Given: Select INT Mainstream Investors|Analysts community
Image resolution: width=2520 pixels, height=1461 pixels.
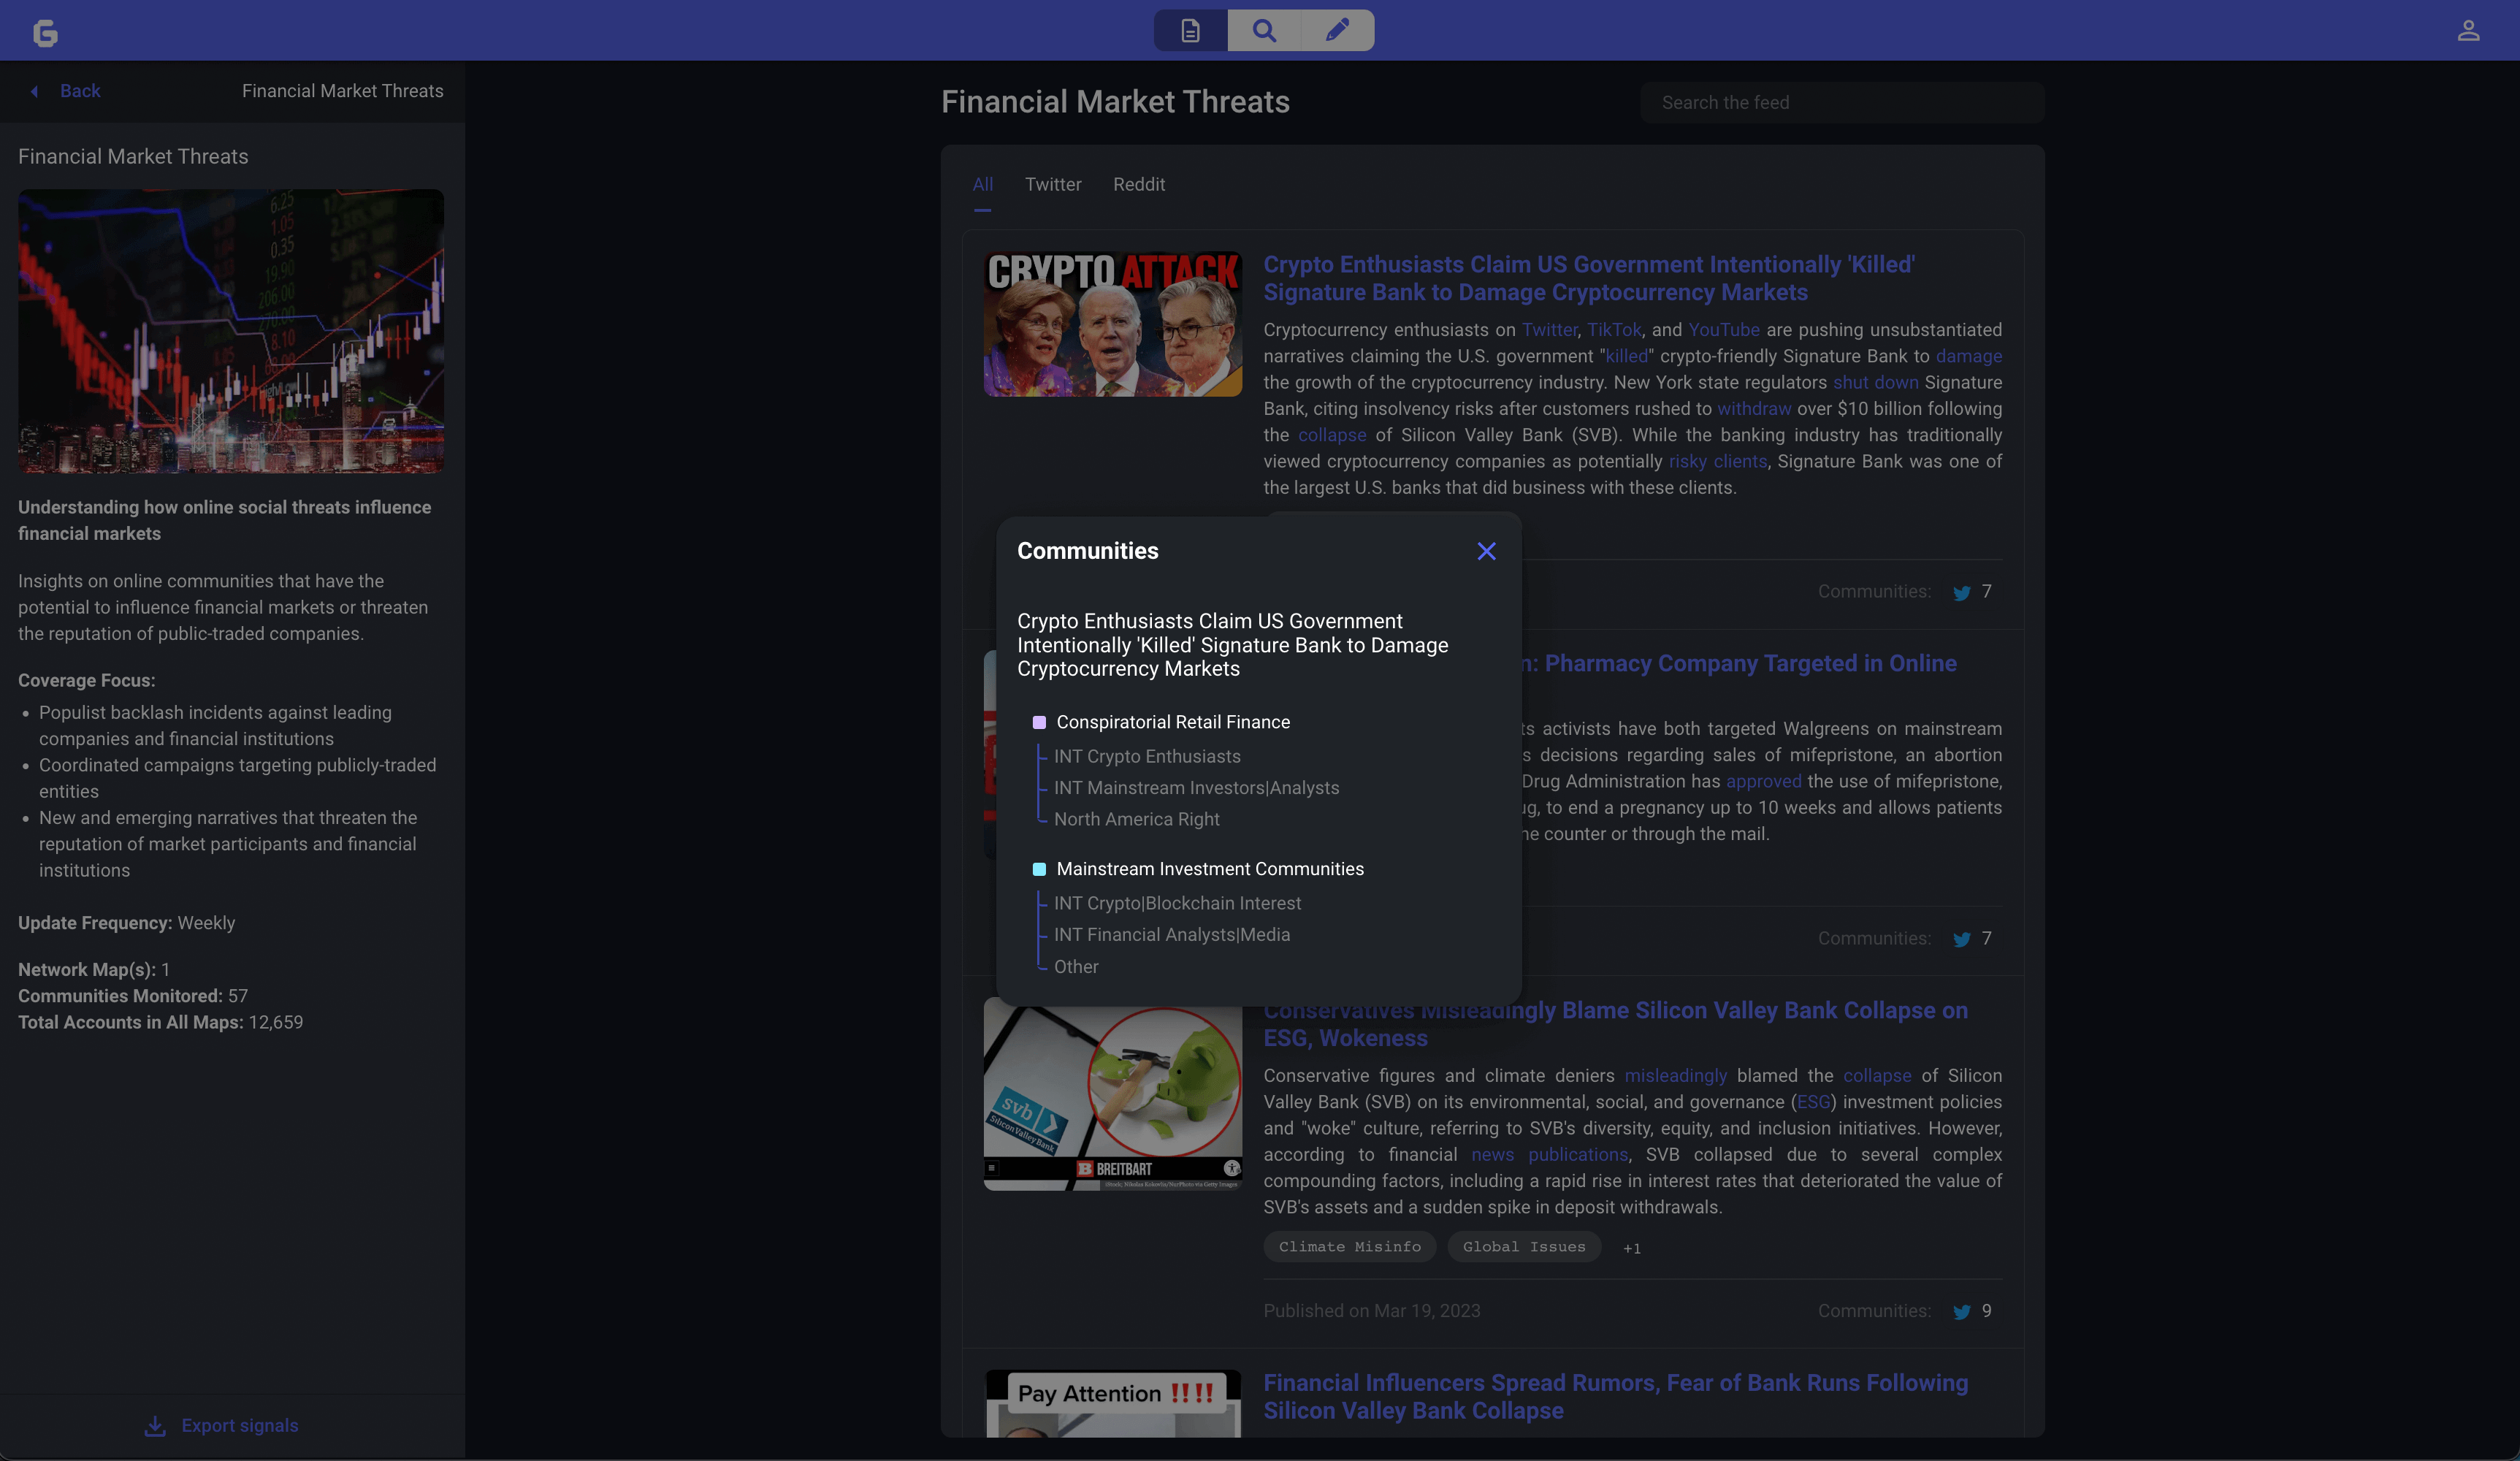Looking at the screenshot, I should 1196,788.
